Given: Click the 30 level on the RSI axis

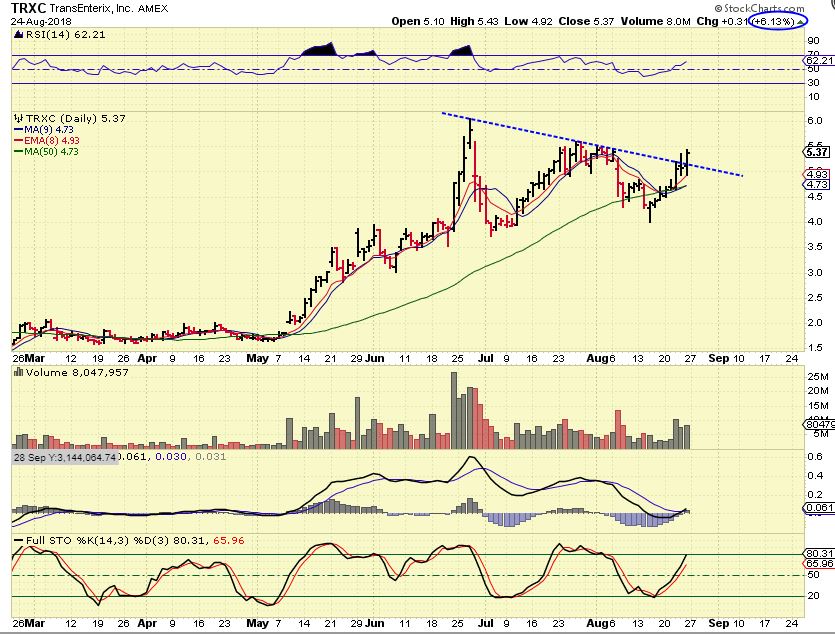Looking at the screenshot, I should 813,83.
